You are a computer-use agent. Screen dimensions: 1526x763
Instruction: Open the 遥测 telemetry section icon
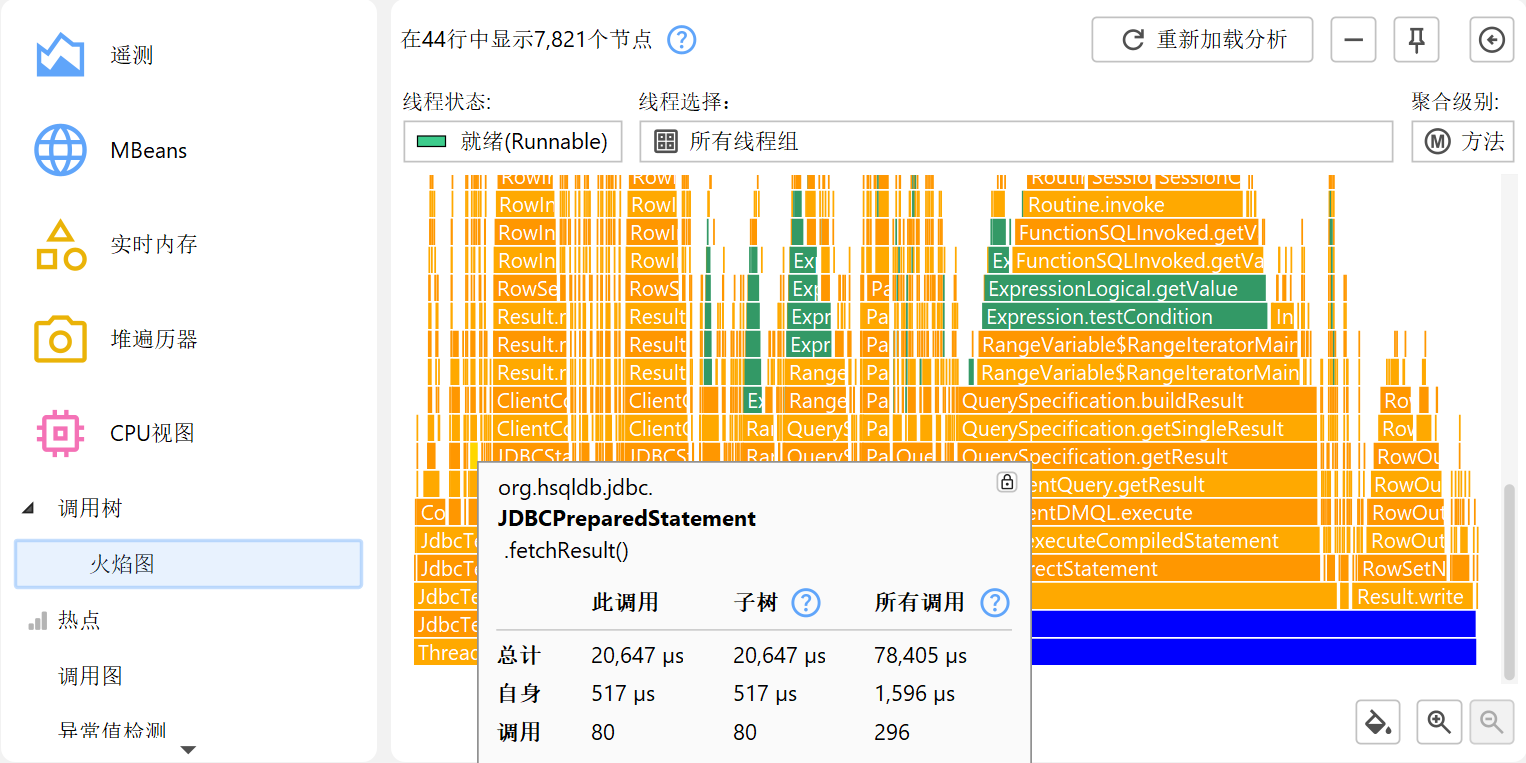[x=60, y=55]
